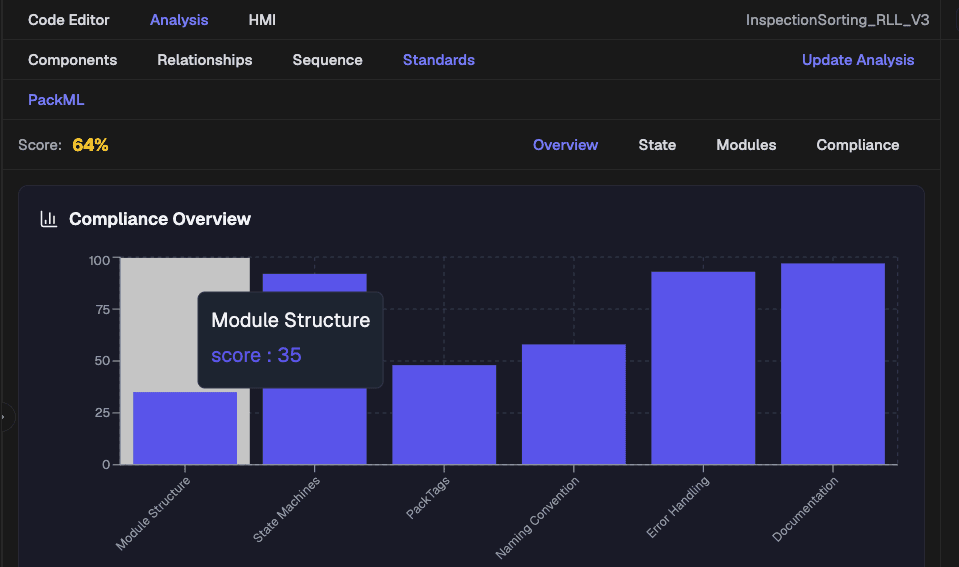
Task: Click the Documentation bar
Action: [833, 364]
